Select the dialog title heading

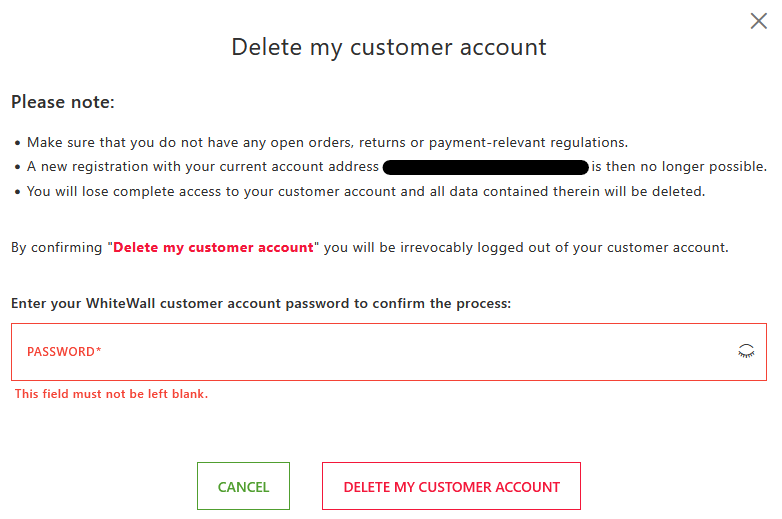pyautogui.click(x=389, y=47)
